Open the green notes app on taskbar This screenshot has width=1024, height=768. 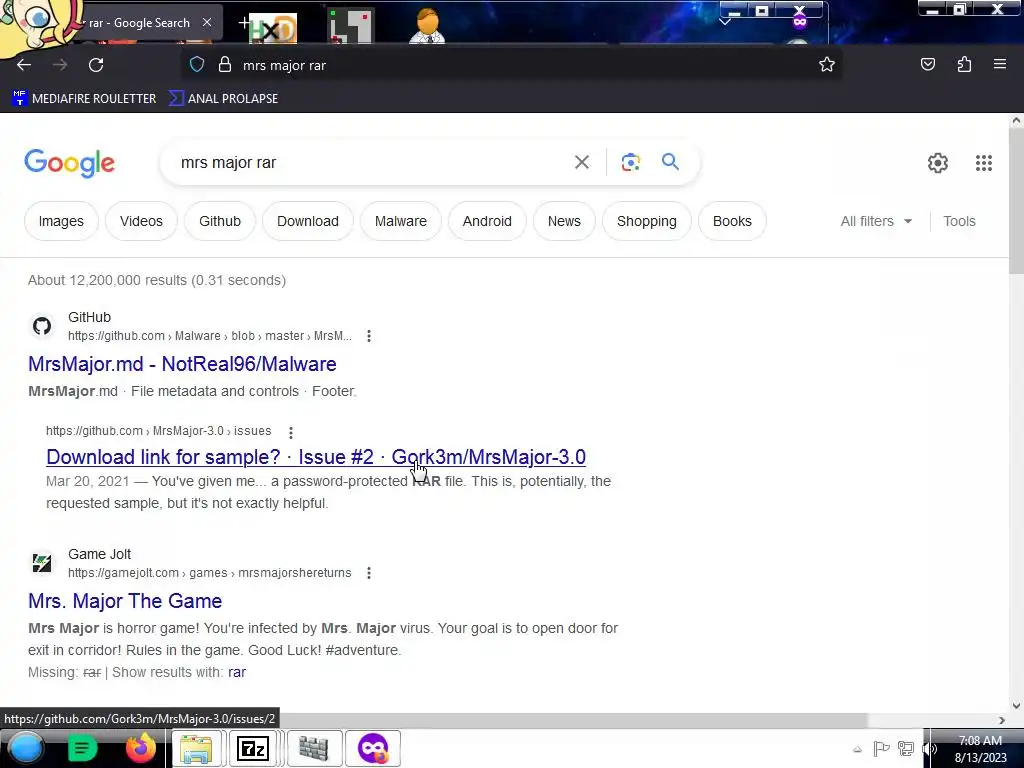(x=82, y=748)
